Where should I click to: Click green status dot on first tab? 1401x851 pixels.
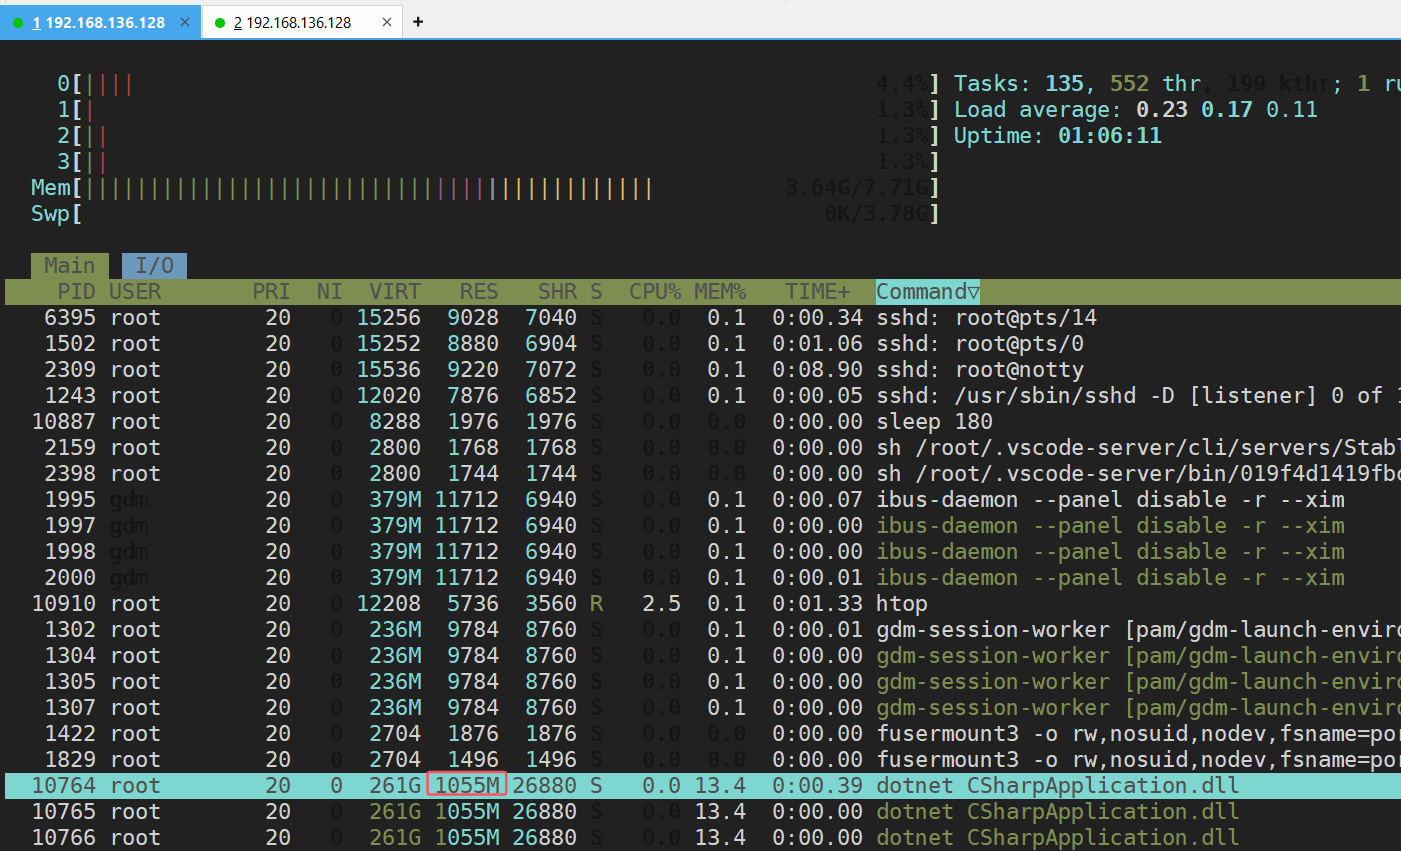(x=18, y=23)
